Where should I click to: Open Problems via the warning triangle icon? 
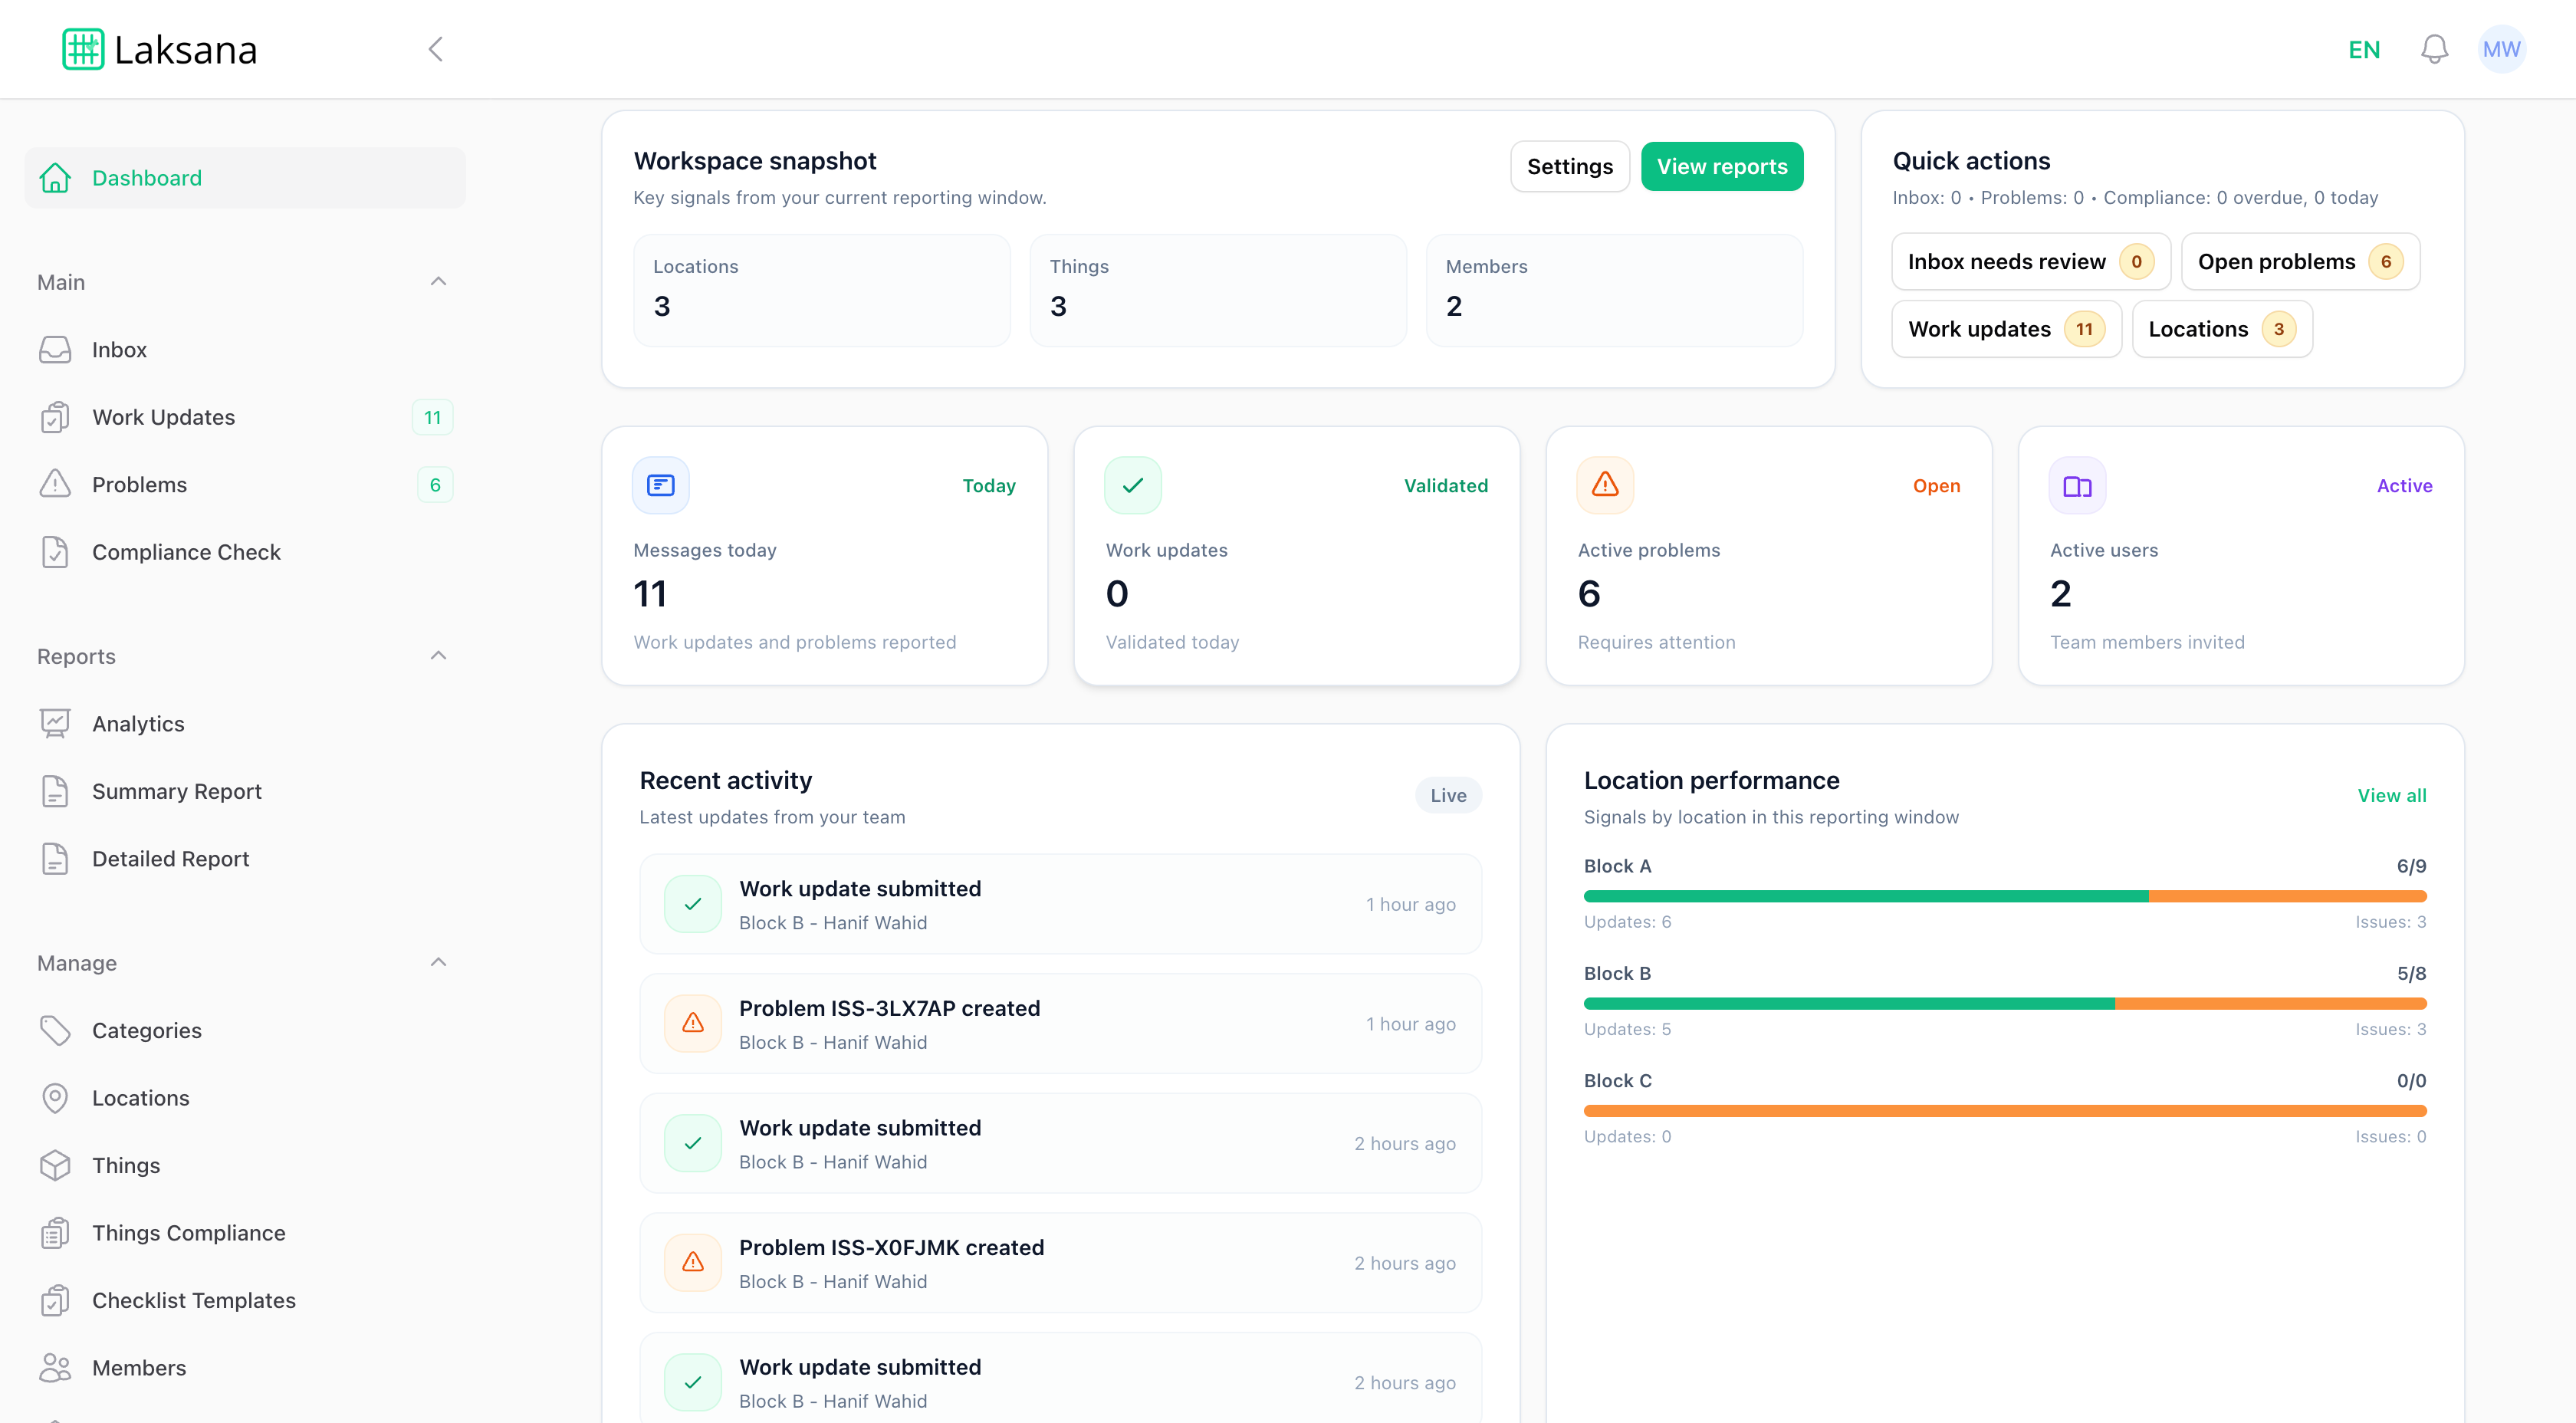coord(55,484)
